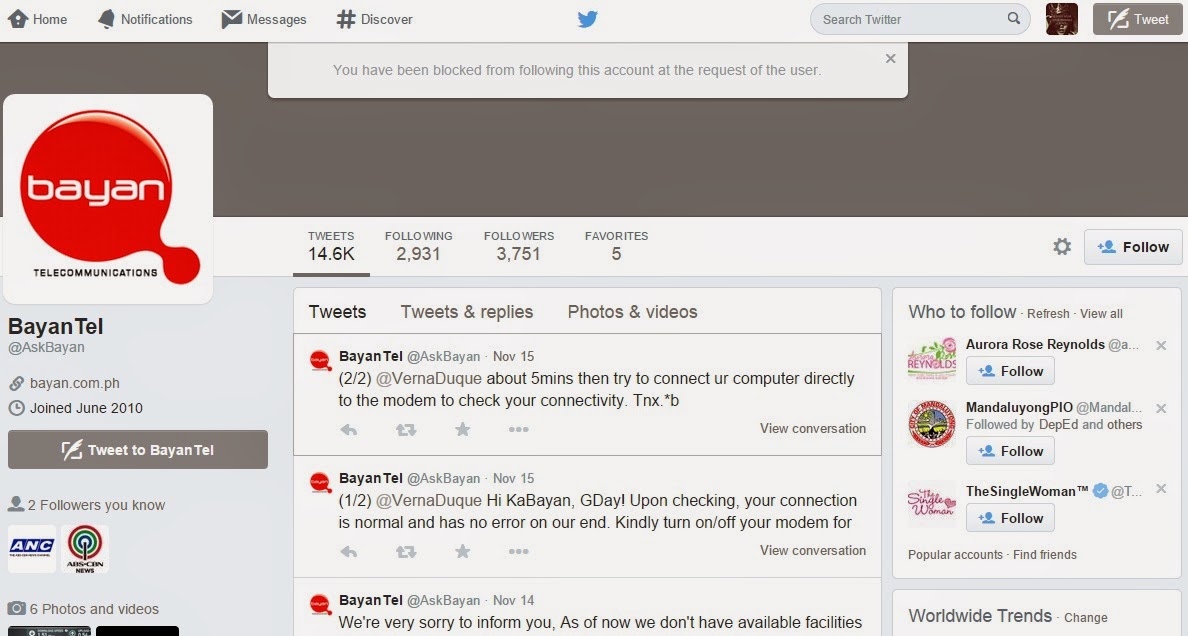Switch to Tweets & replies tab
The width and height of the screenshot is (1188, 636).
(x=467, y=312)
